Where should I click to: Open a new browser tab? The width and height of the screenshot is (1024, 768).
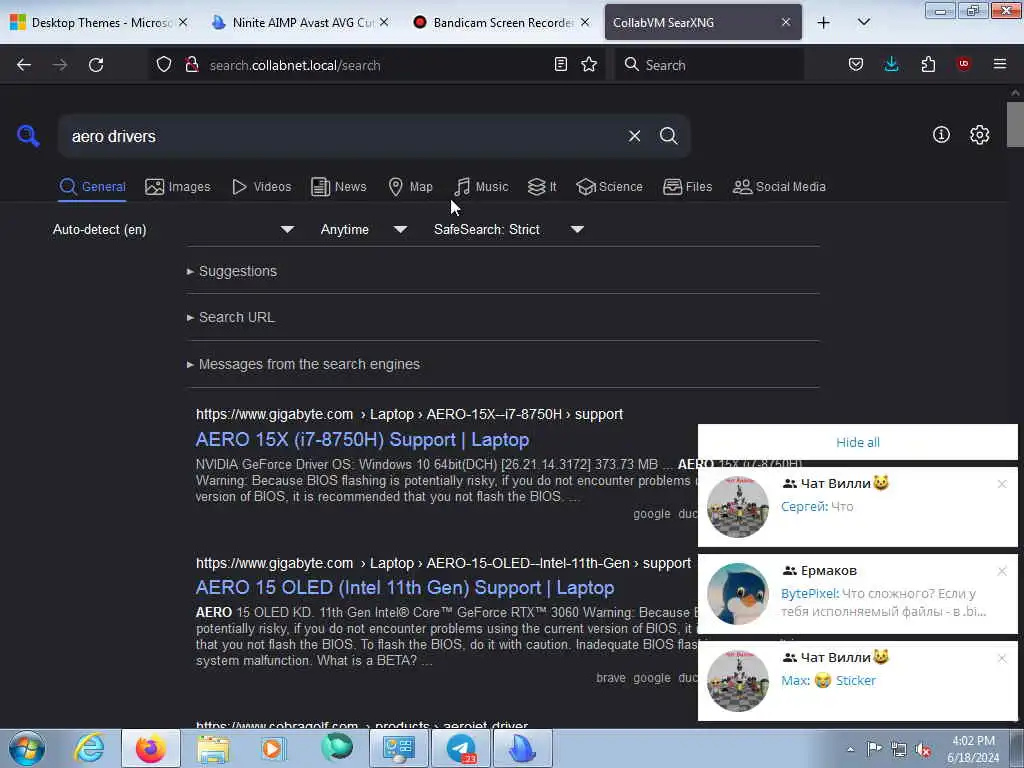(x=824, y=22)
